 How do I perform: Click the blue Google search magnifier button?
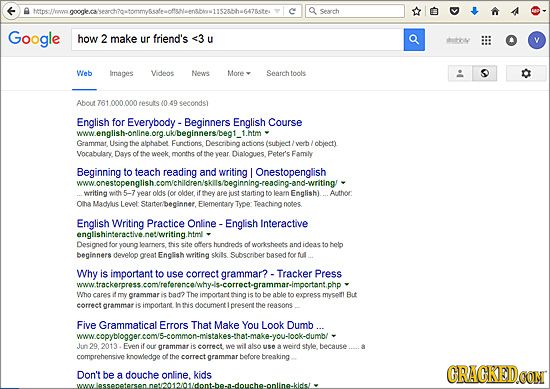pos(414,40)
